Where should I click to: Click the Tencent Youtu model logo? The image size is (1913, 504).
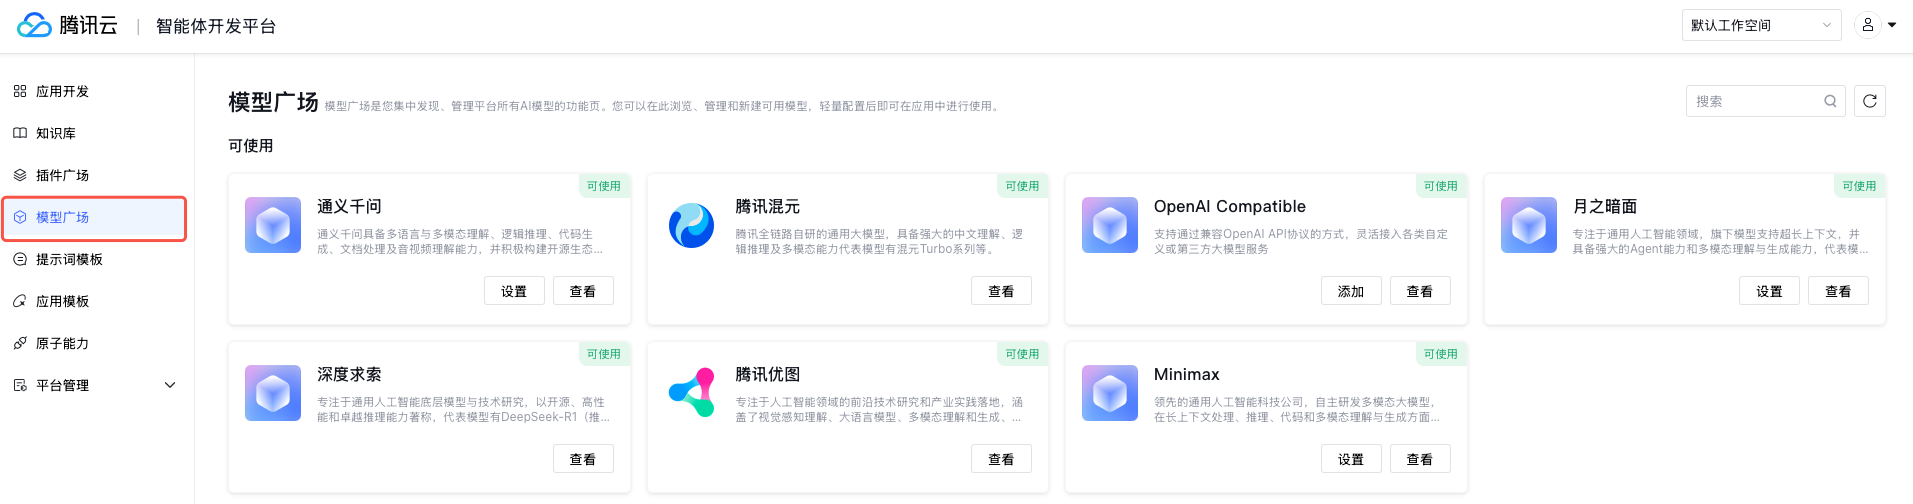pyautogui.click(x=691, y=392)
